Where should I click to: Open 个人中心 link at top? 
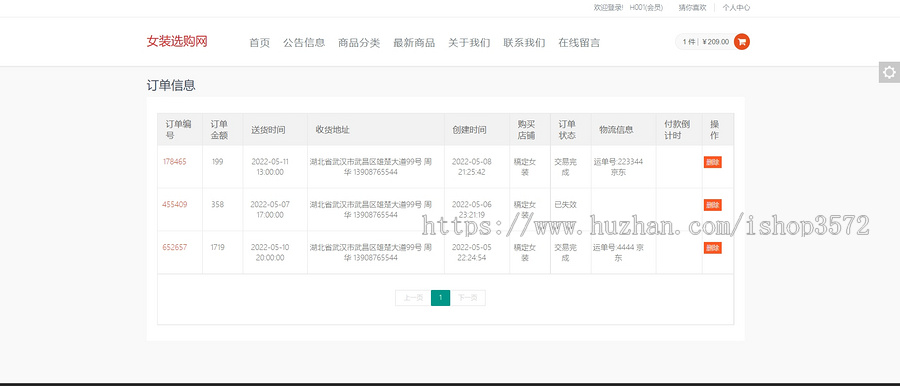pos(736,7)
